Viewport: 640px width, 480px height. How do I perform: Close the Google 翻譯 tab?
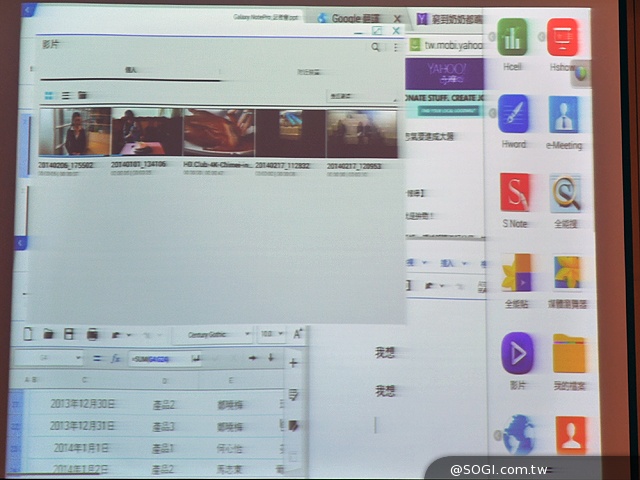pyautogui.click(x=397, y=19)
